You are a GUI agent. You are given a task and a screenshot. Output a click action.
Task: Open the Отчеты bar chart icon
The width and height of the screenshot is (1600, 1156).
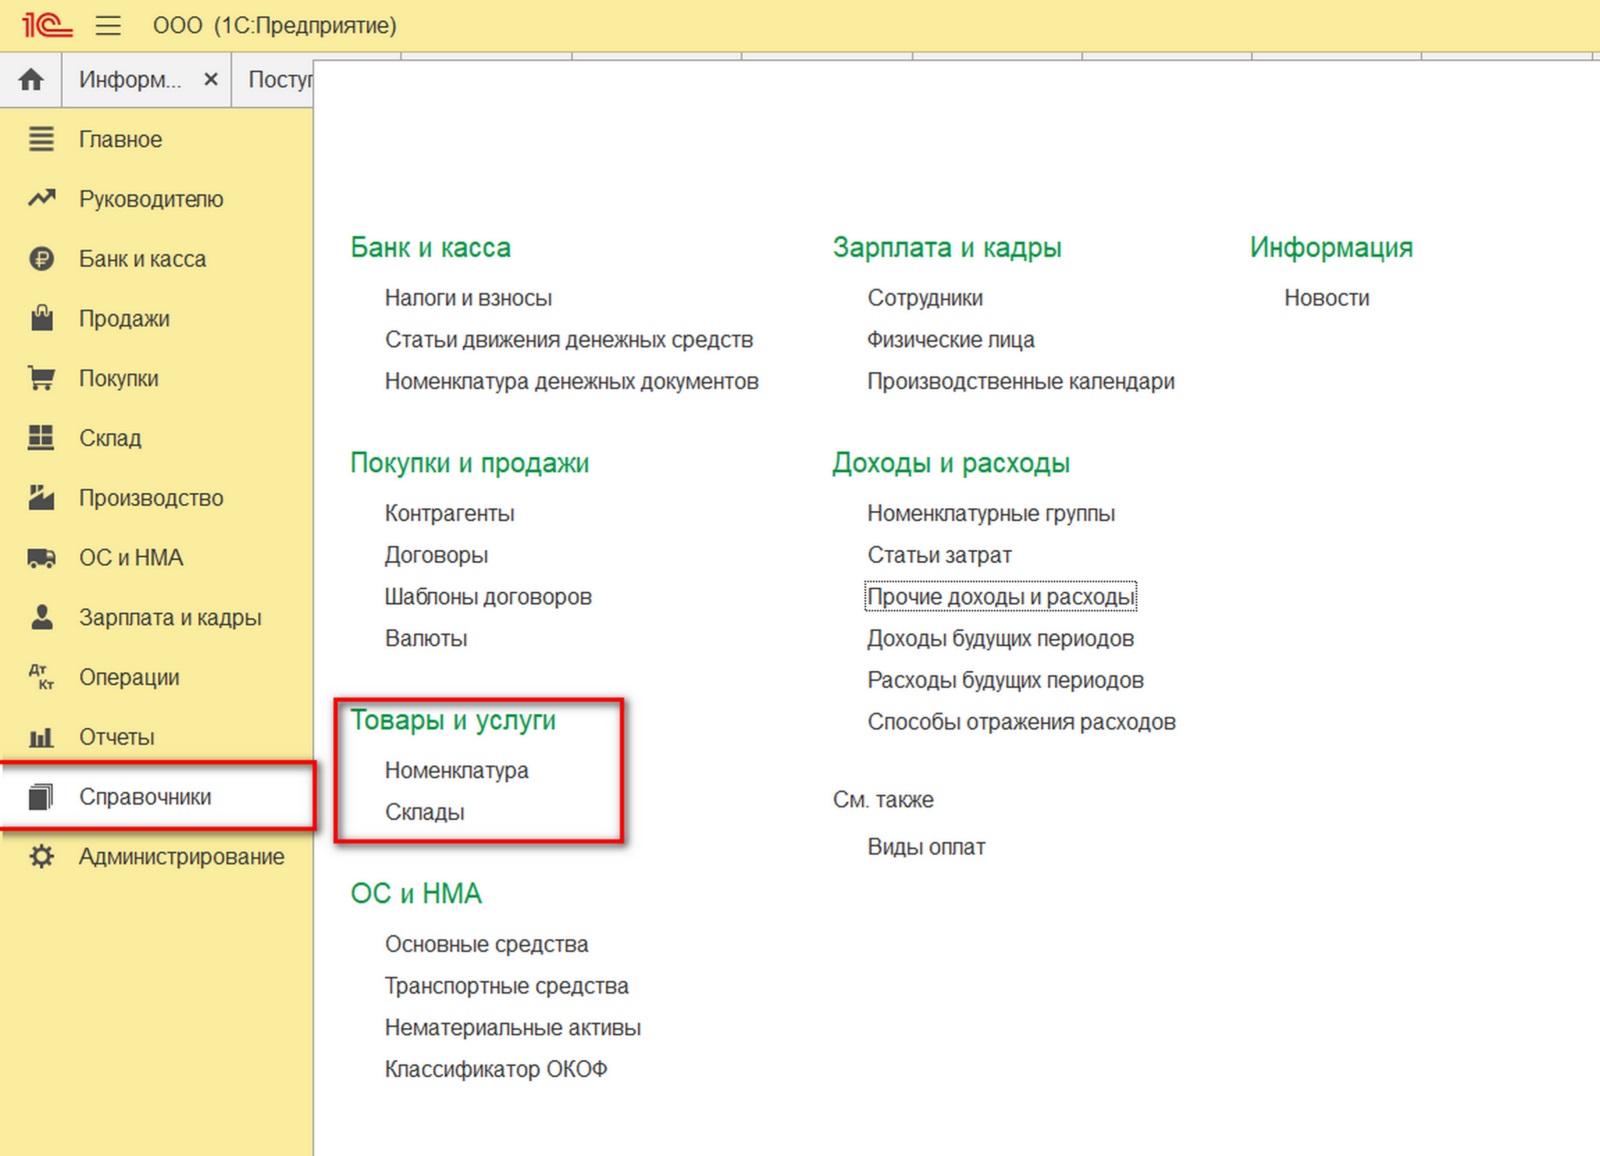41,737
